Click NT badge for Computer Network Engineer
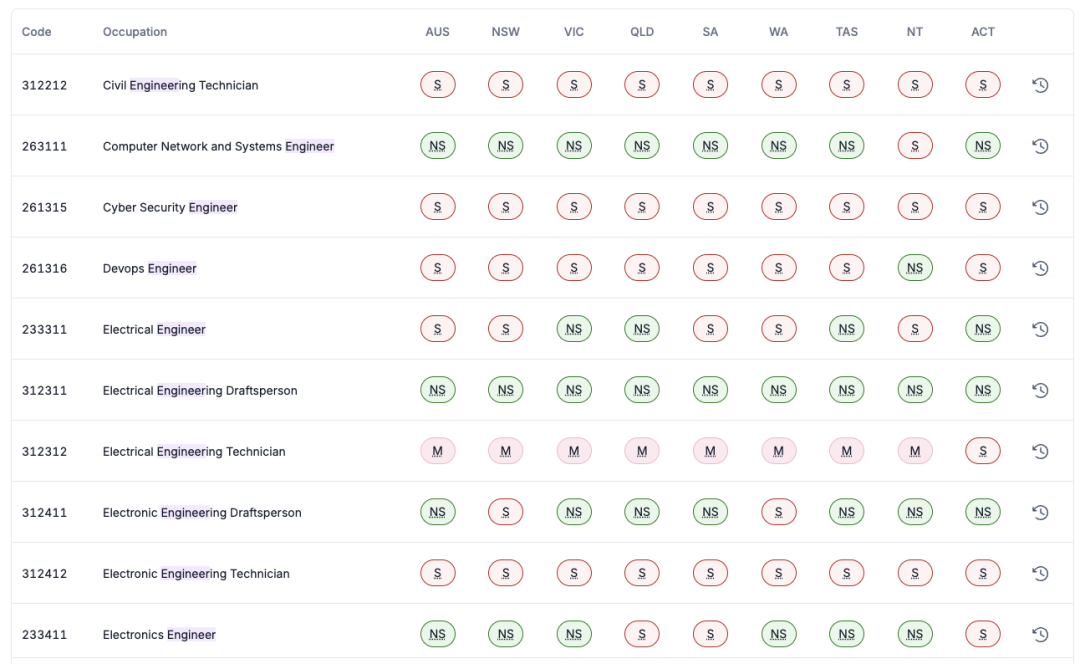 click(x=915, y=146)
